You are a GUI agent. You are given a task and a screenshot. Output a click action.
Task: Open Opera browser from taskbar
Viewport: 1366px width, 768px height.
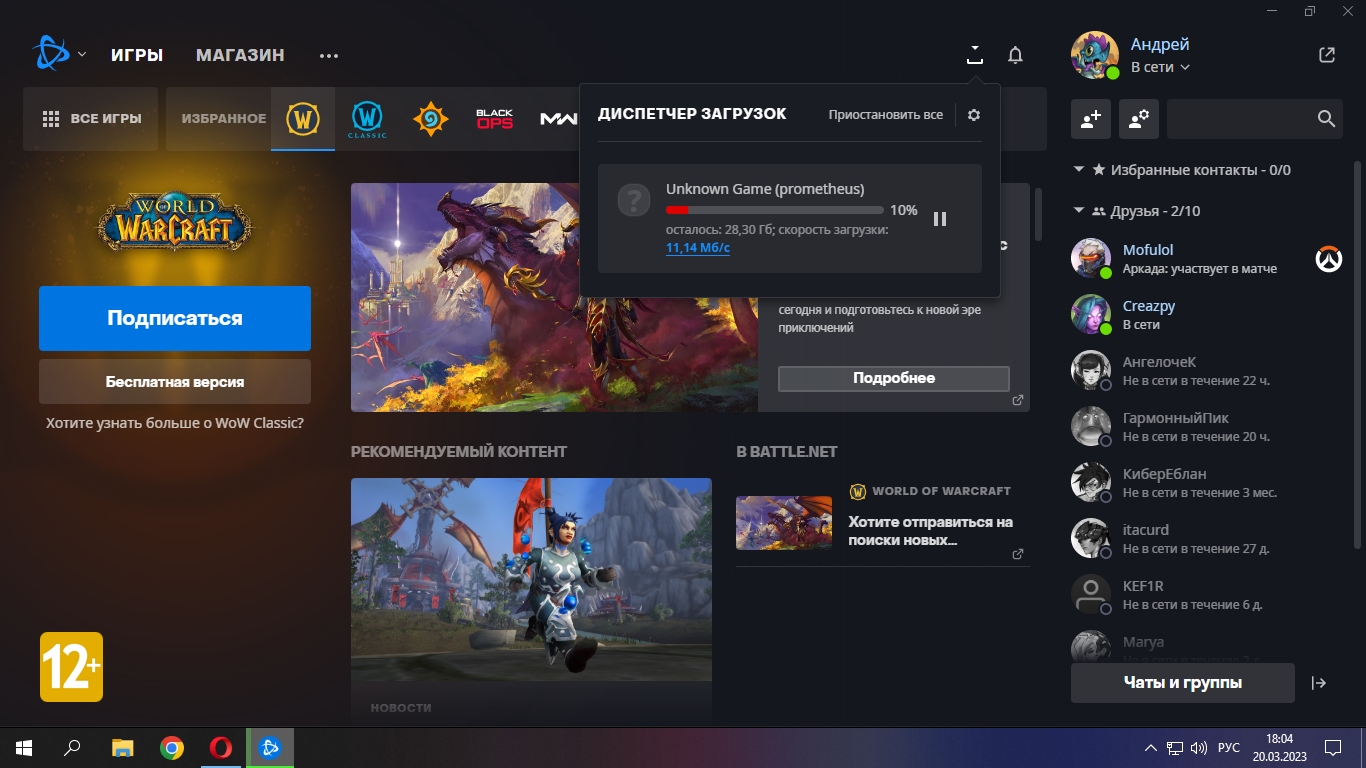221,747
